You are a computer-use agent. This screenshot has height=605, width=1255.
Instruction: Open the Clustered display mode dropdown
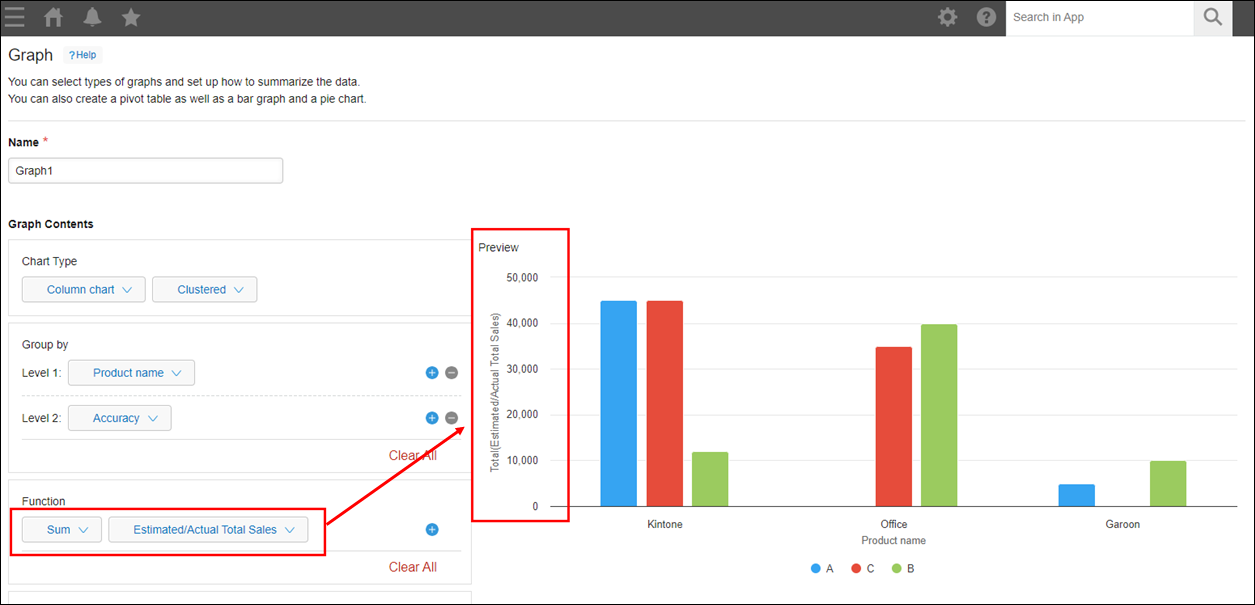tap(205, 290)
